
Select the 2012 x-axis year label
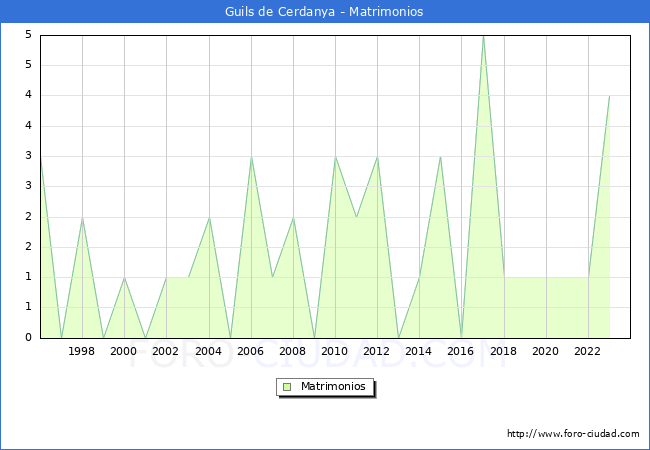coord(377,352)
